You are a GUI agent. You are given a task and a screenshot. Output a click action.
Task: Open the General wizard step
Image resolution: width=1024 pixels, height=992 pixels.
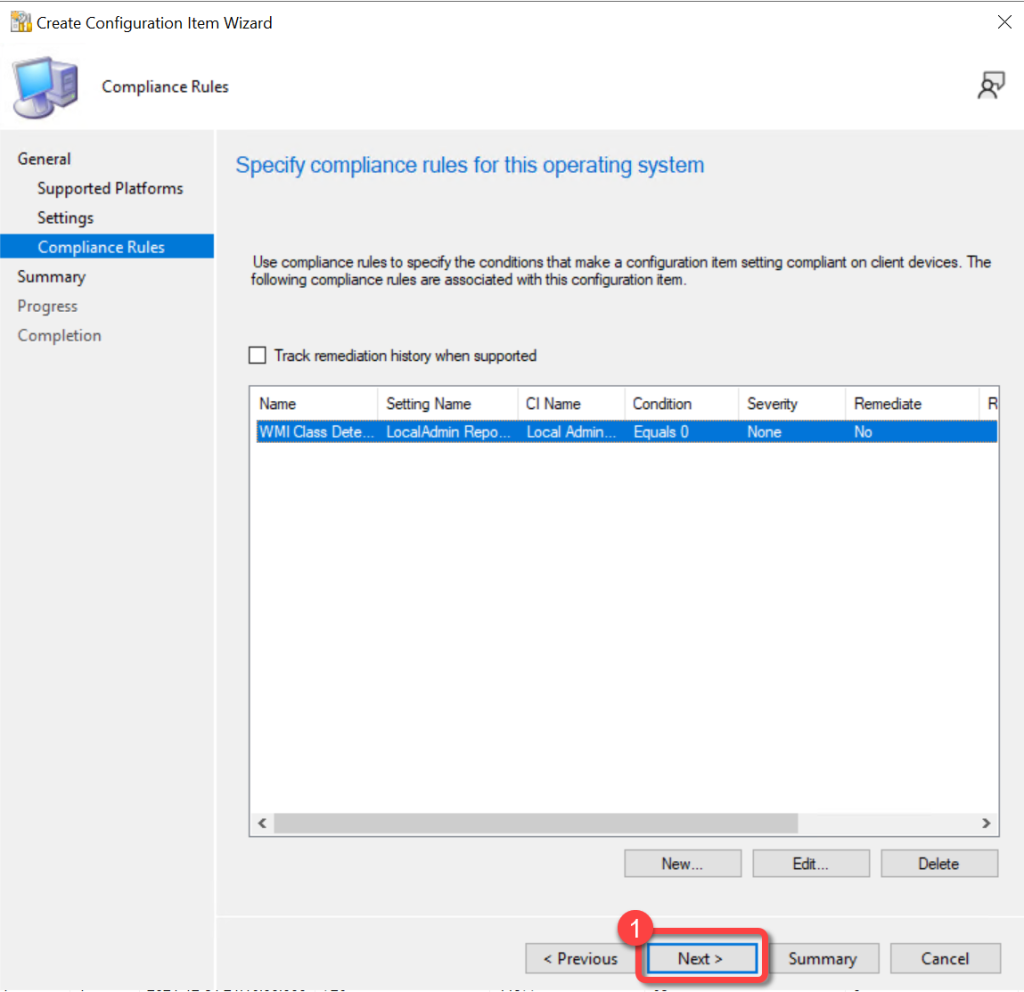[44, 159]
